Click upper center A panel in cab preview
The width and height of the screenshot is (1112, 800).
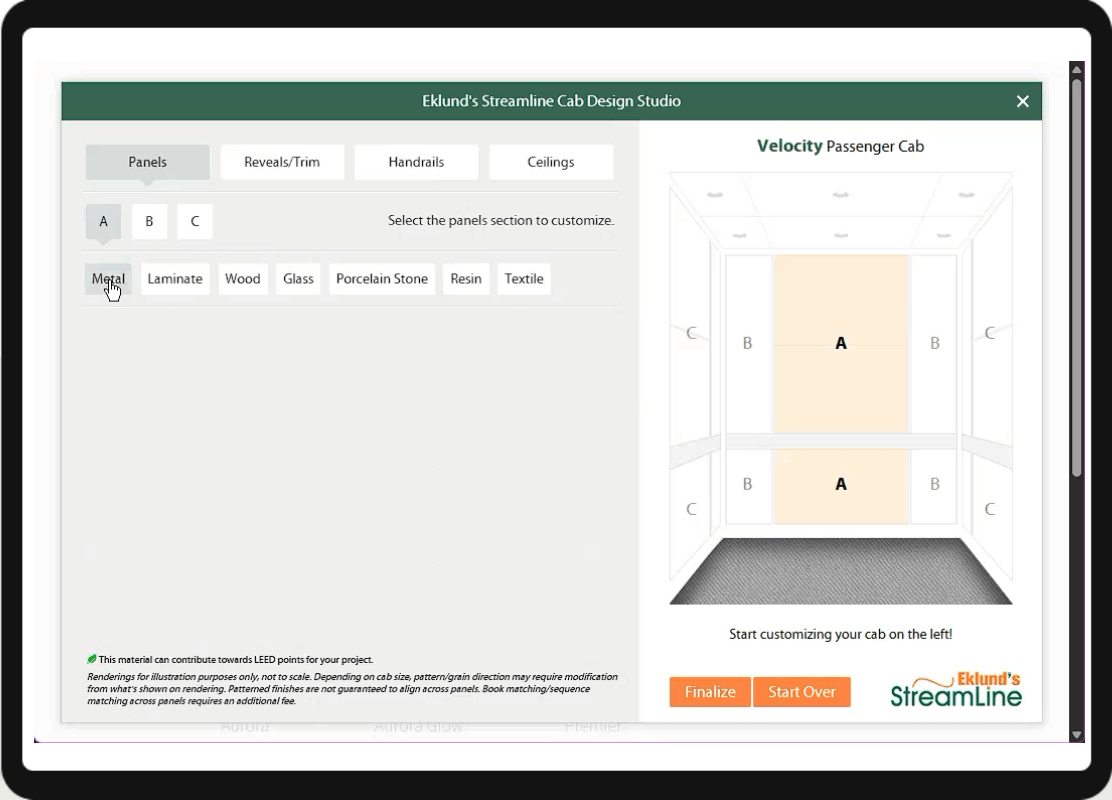[x=841, y=343]
